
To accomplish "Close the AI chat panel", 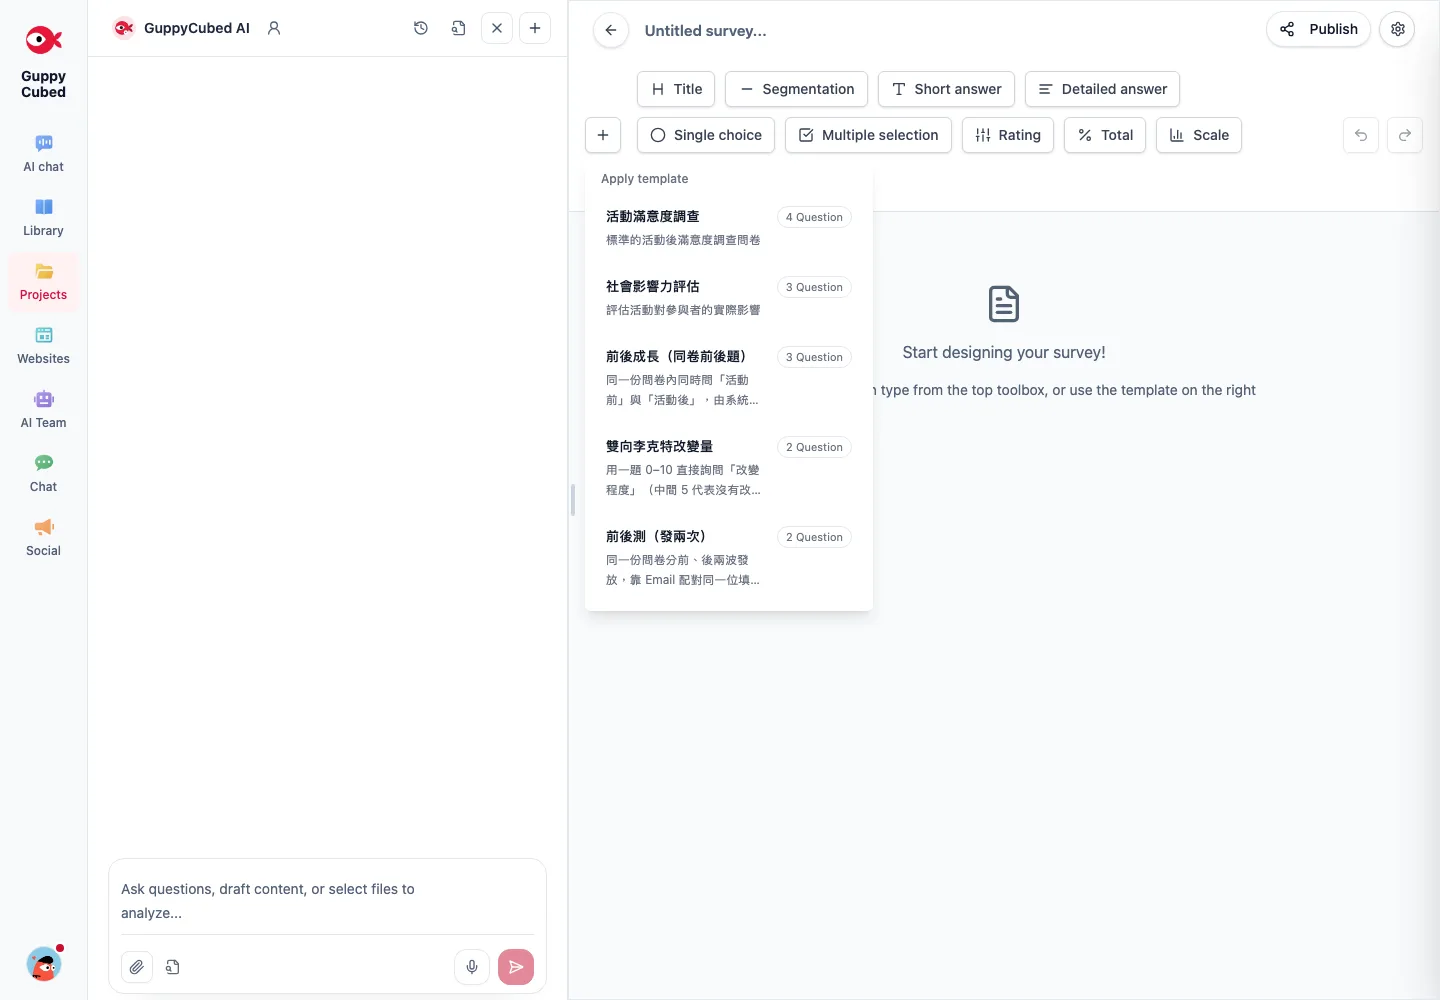I will click(497, 28).
